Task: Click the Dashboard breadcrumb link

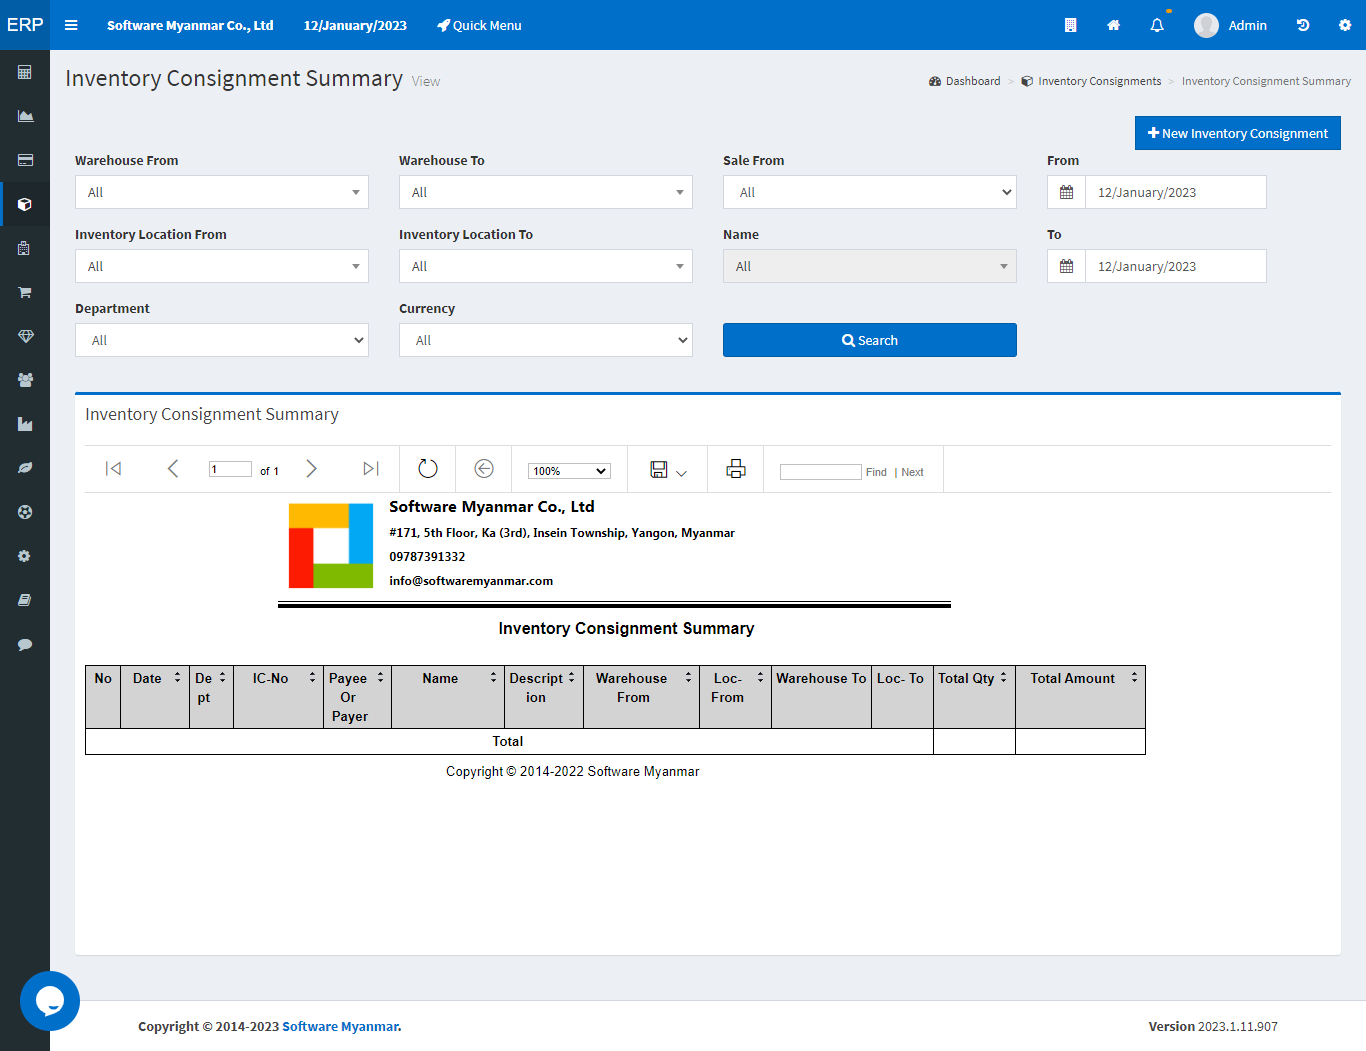Action: point(964,81)
